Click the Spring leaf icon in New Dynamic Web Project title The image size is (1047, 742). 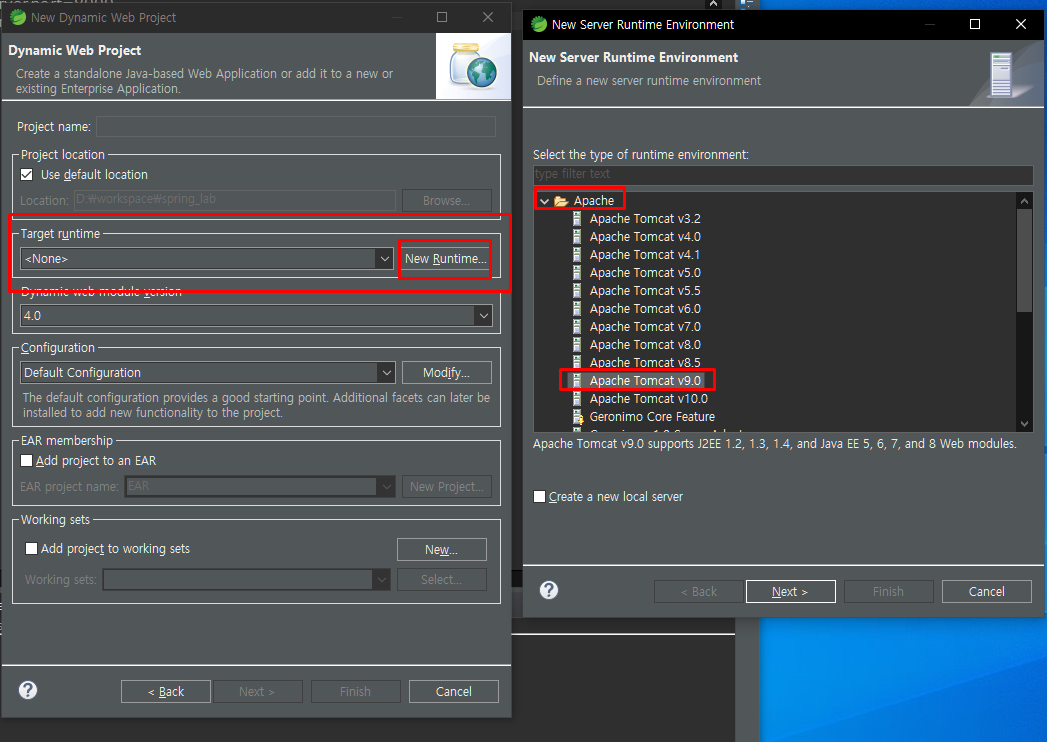tap(18, 17)
